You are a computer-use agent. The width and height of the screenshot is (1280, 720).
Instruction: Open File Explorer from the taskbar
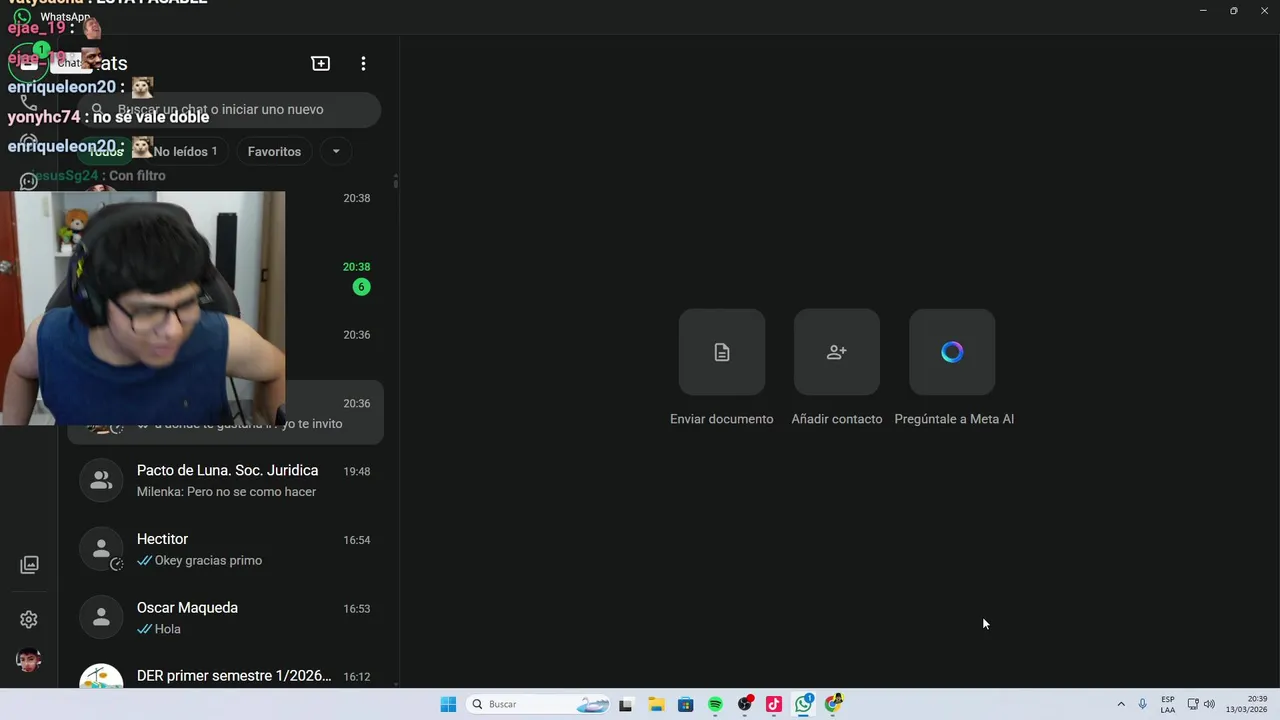click(x=656, y=704)
